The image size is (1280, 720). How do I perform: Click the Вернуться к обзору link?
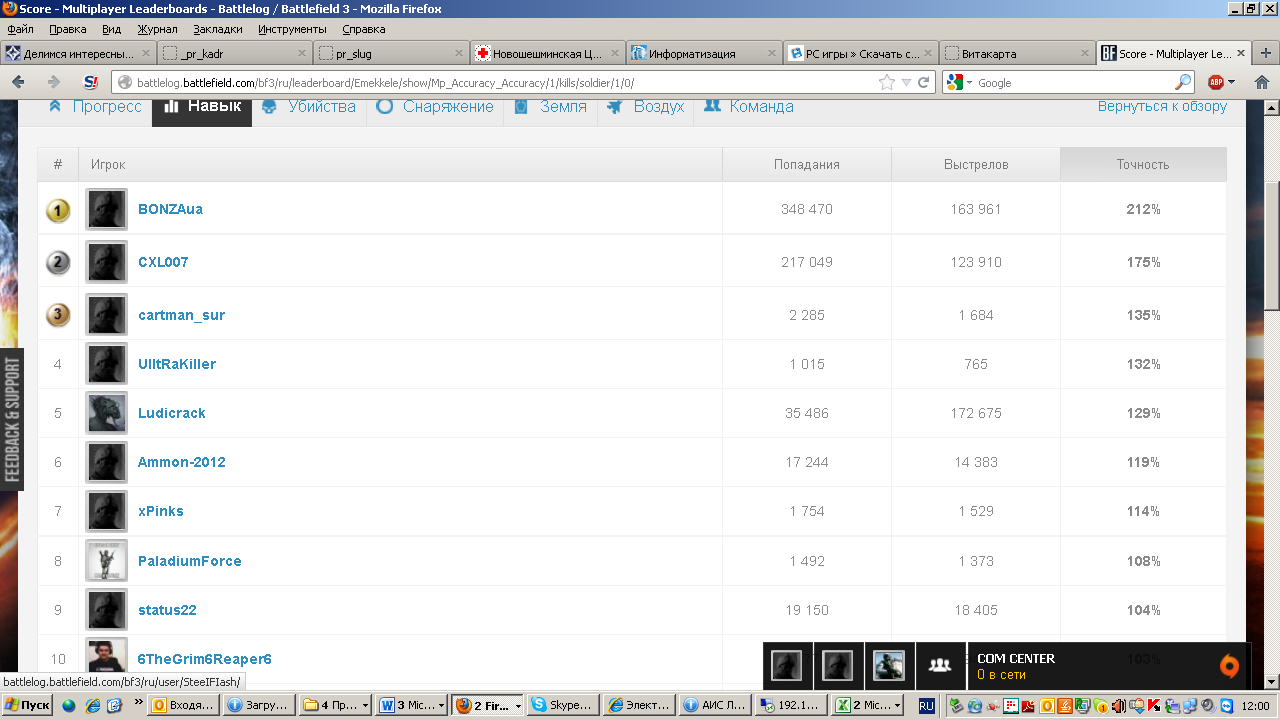1162,106
